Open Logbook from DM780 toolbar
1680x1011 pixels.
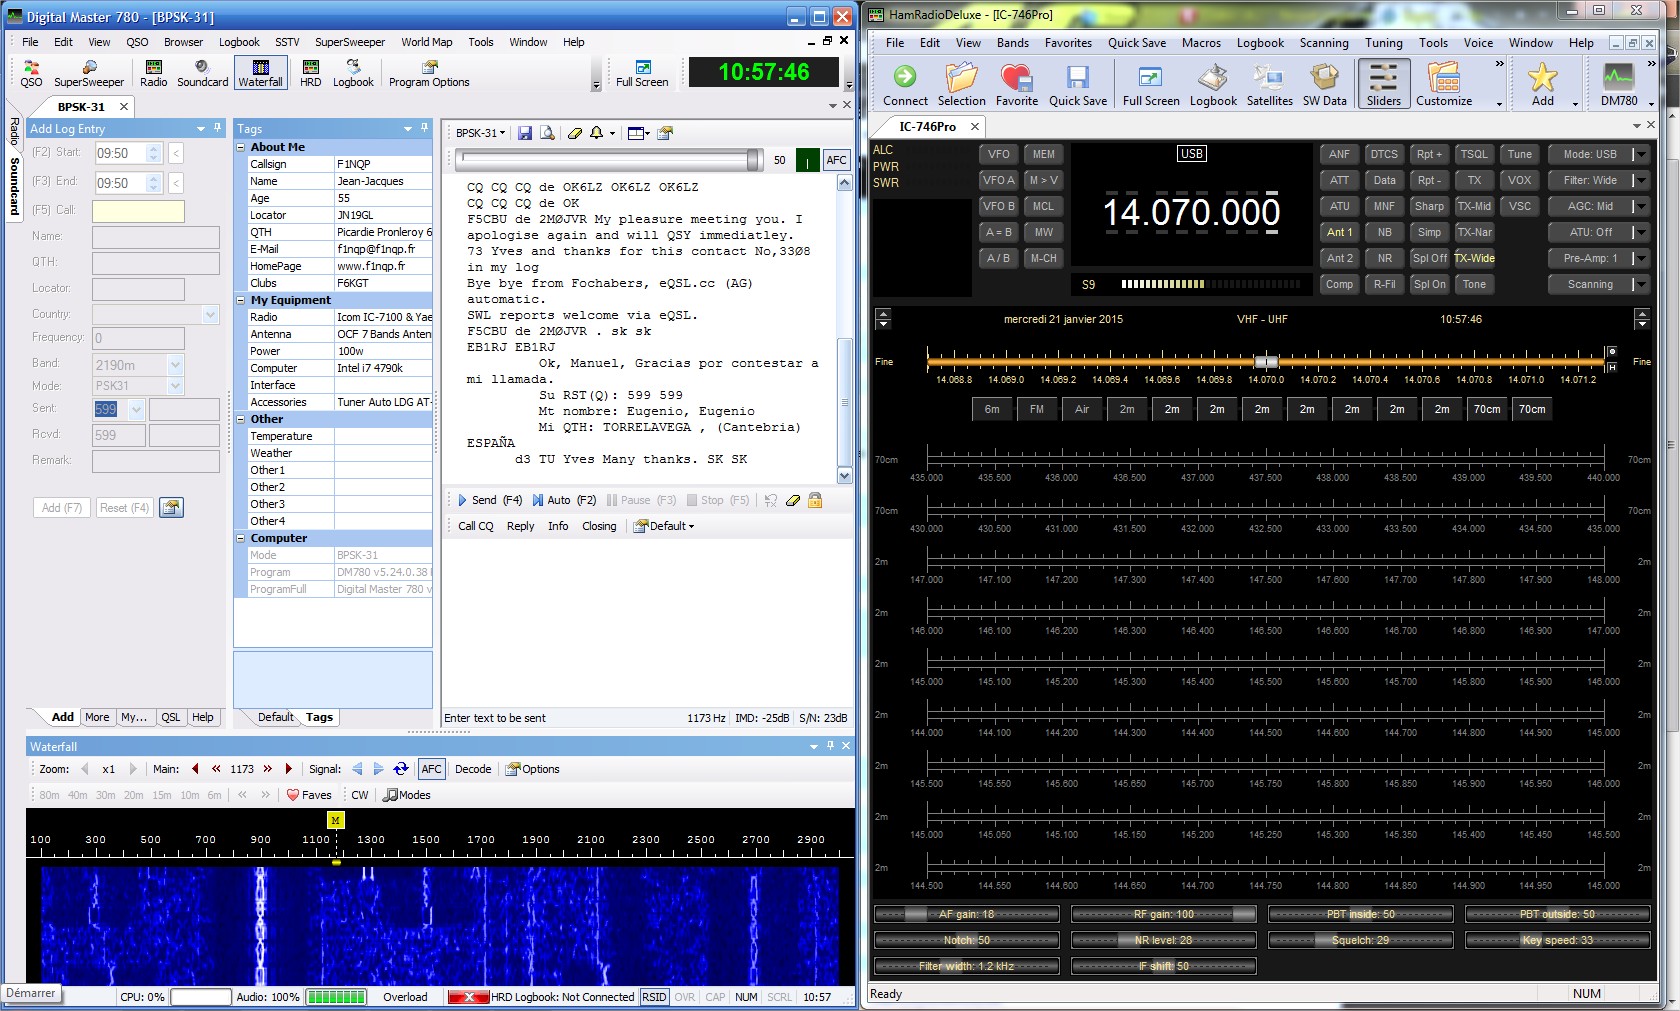353,74
